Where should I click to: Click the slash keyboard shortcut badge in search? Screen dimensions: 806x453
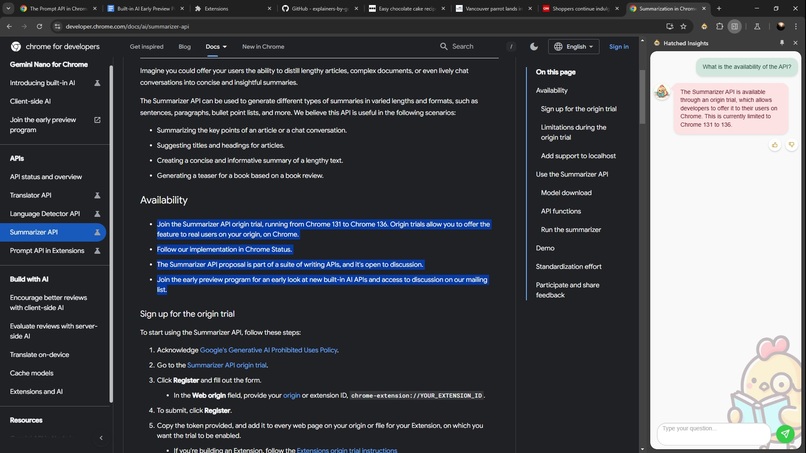click(x=511, y=47)
